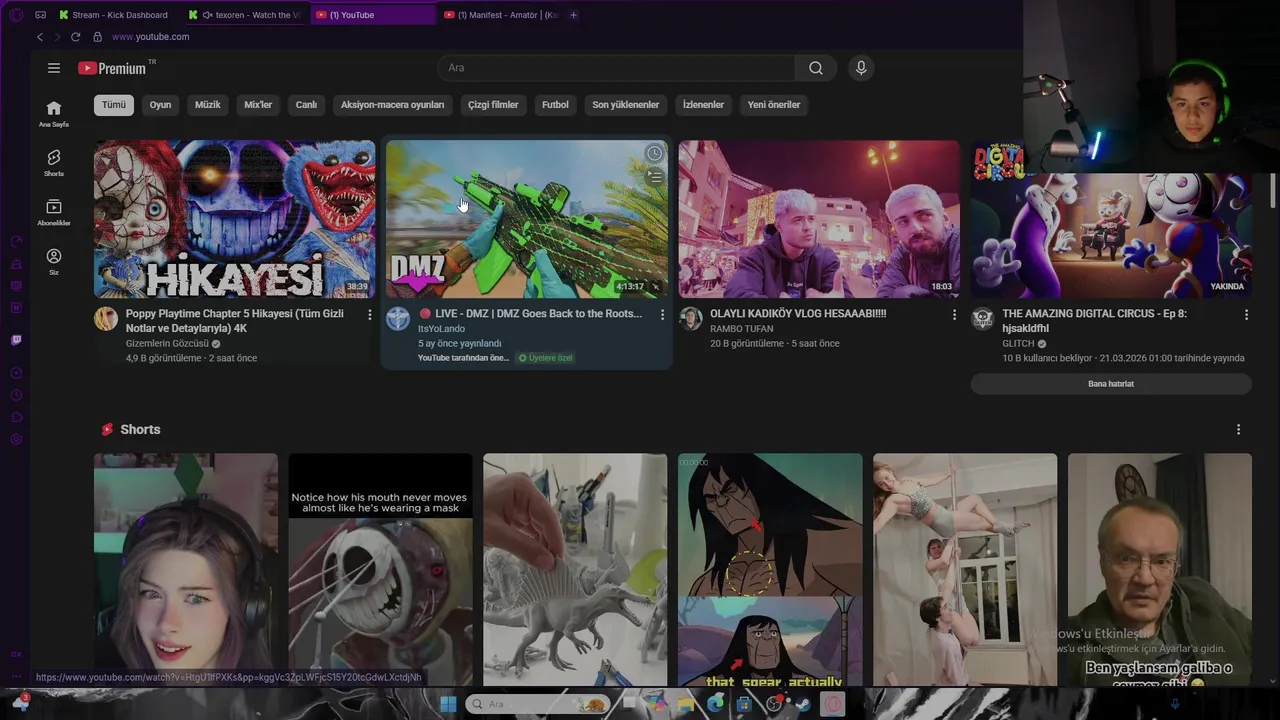
Task: Start voice search with the microphone
Action: click(x=861, y=68)
